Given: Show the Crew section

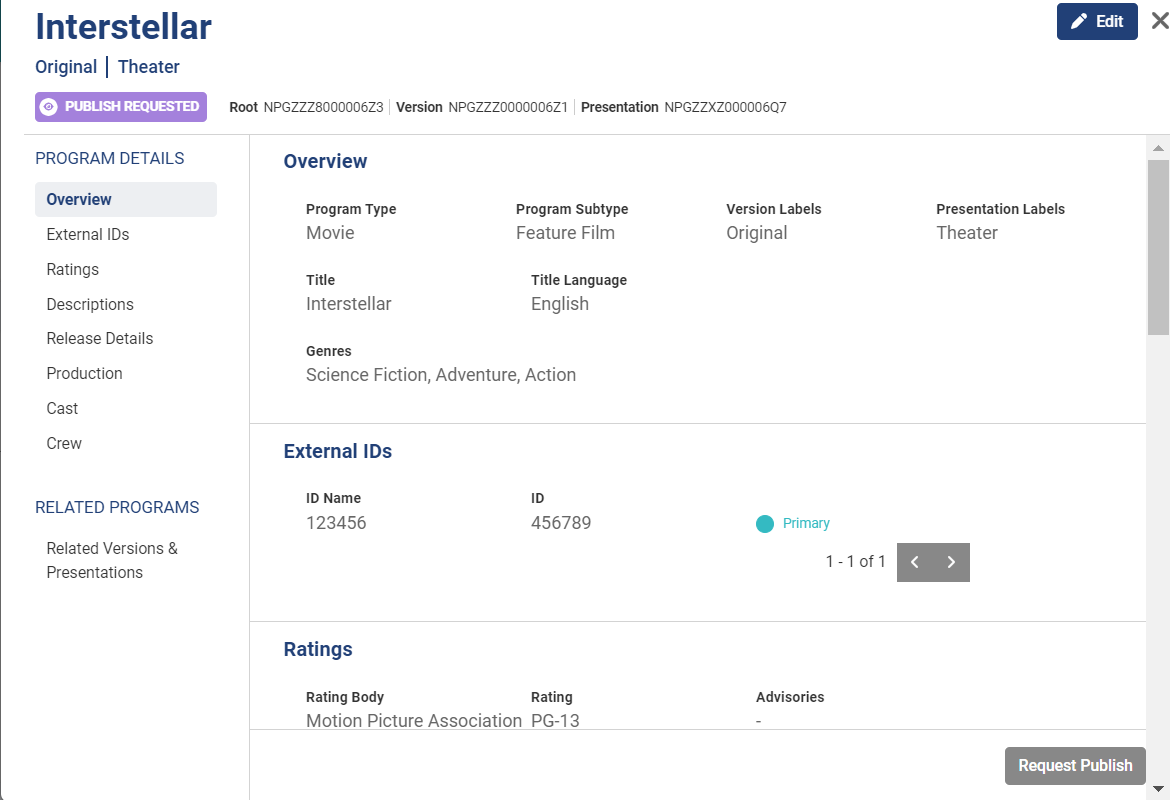Looking at the screenshot, I should pyautogui.click(x=64, y=444).
